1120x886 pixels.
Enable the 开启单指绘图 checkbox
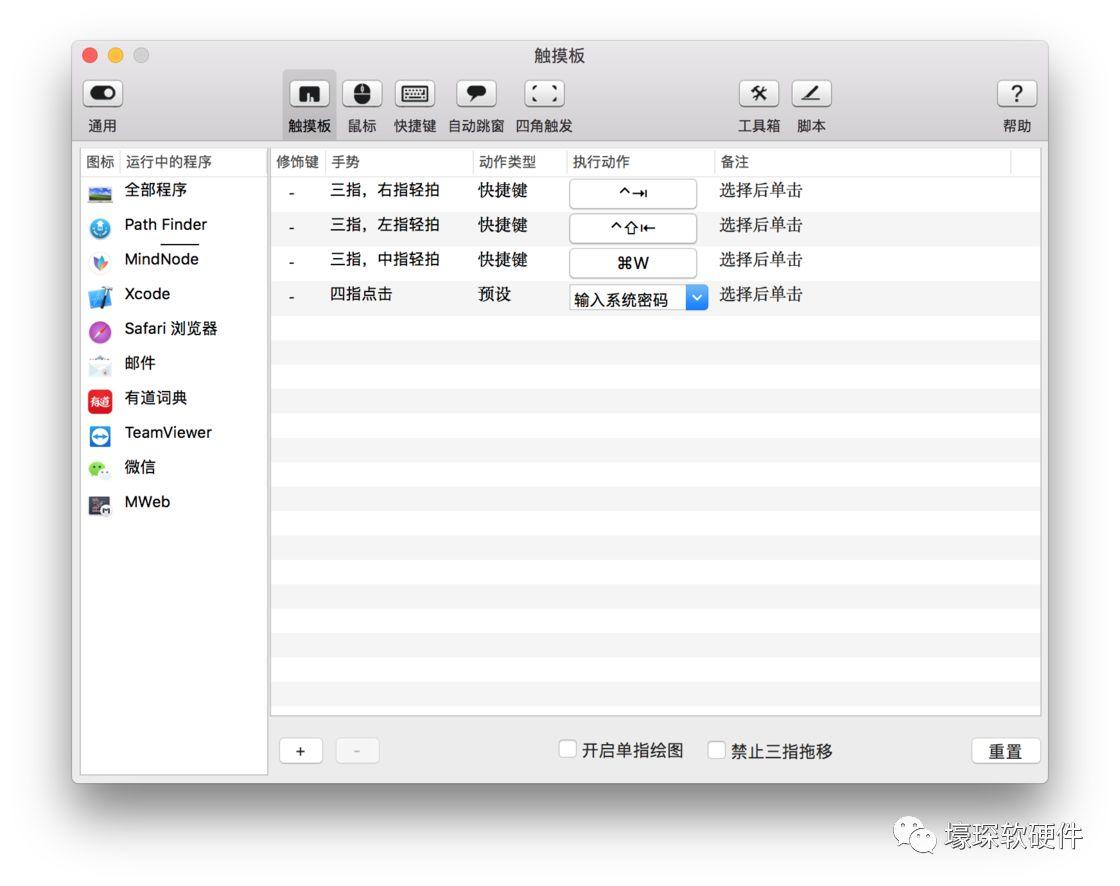[x=568, y=749]
